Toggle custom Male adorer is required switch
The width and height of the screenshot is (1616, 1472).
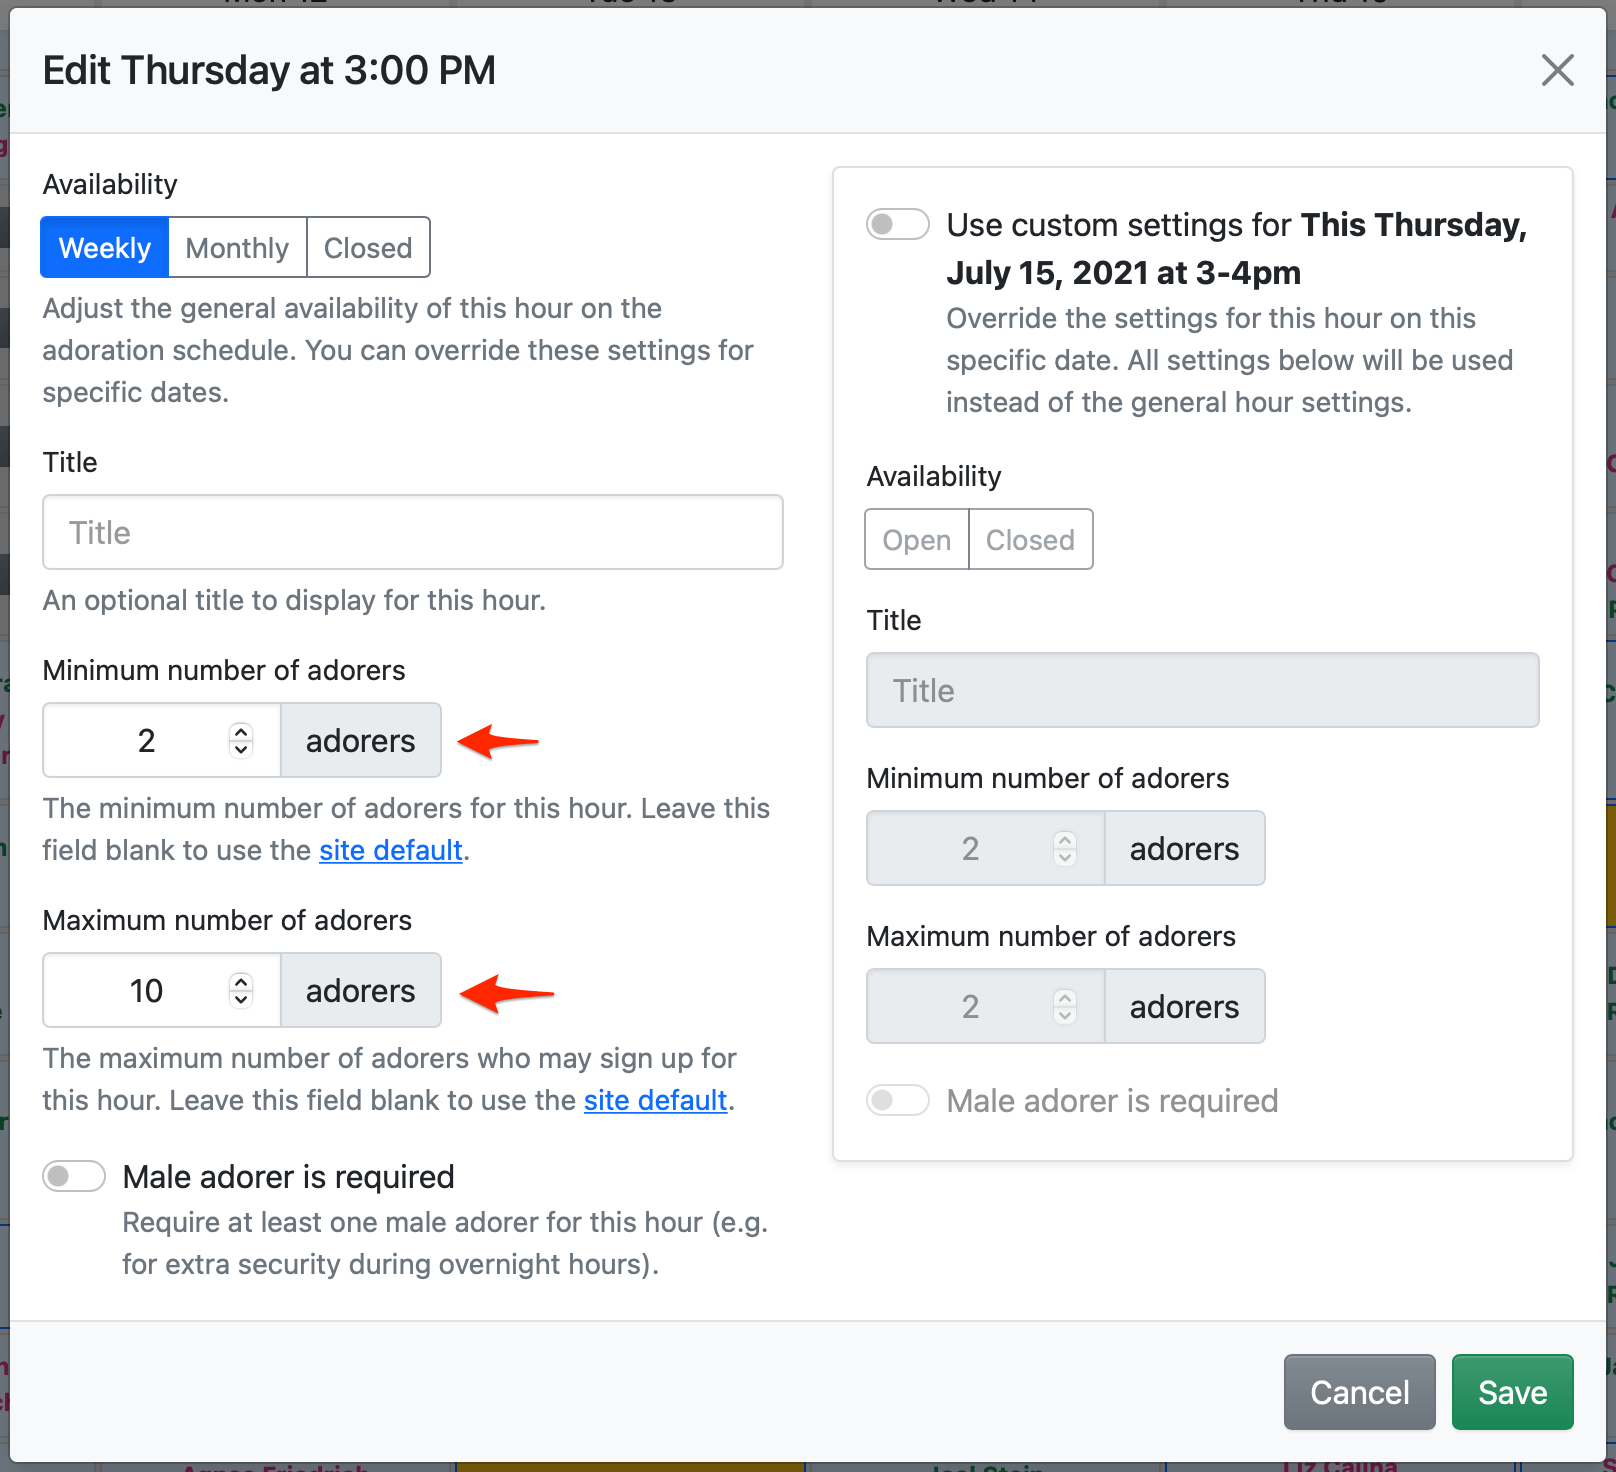(897, 1101)
